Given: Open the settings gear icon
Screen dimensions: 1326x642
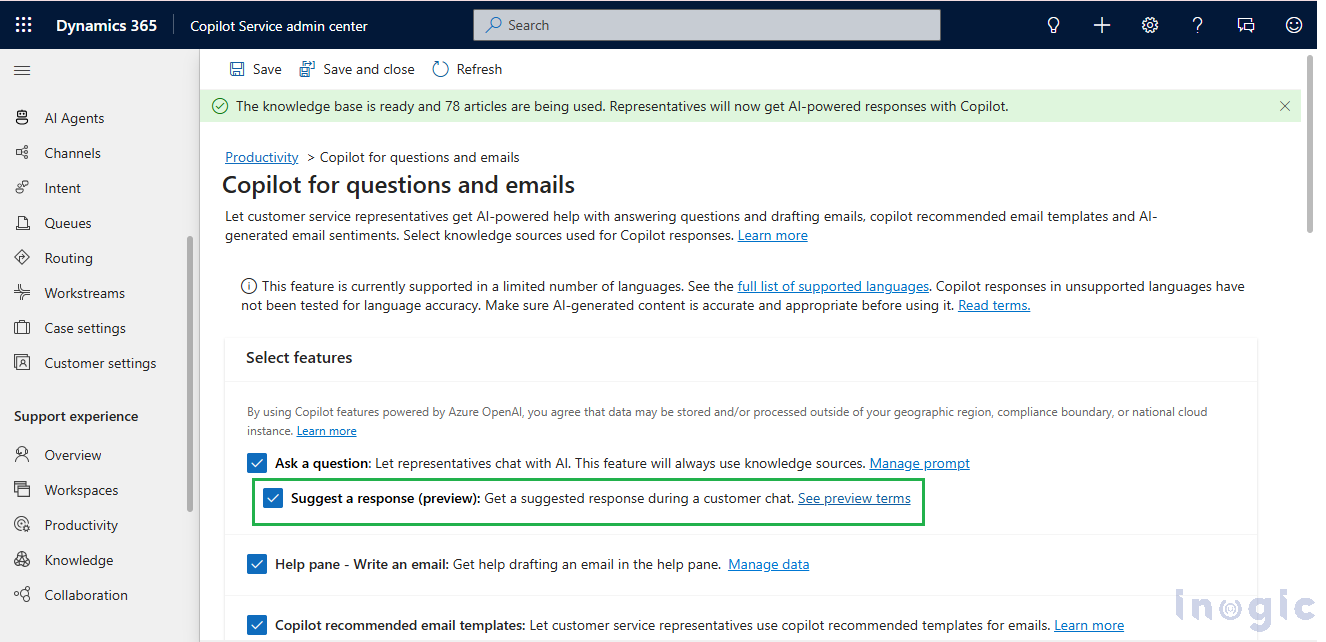Looking at the screenshot, I should click(1150, 25).
